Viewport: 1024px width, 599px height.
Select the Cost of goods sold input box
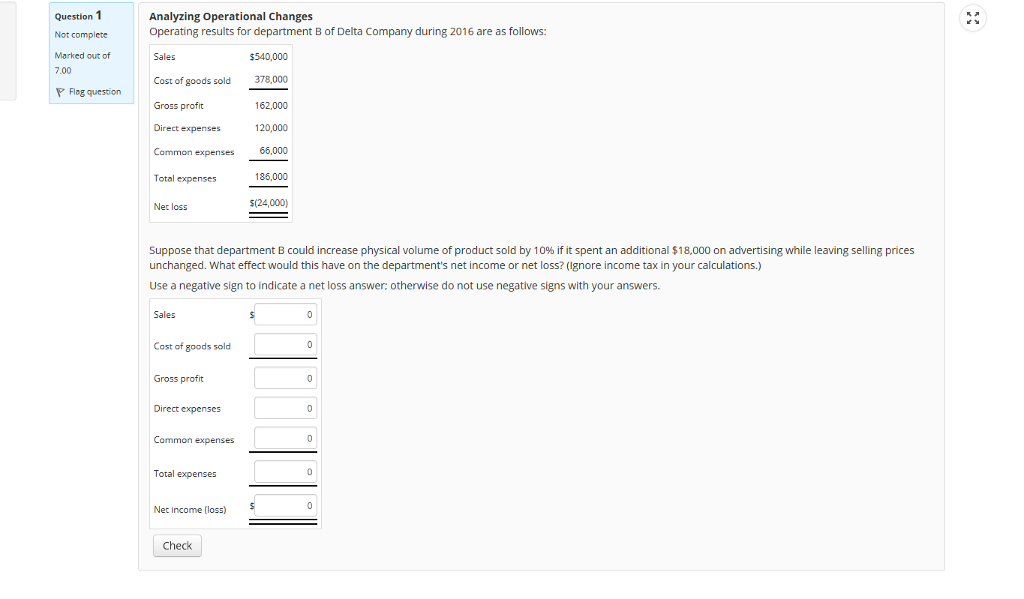pyautogui.click(x=285, y=344)
